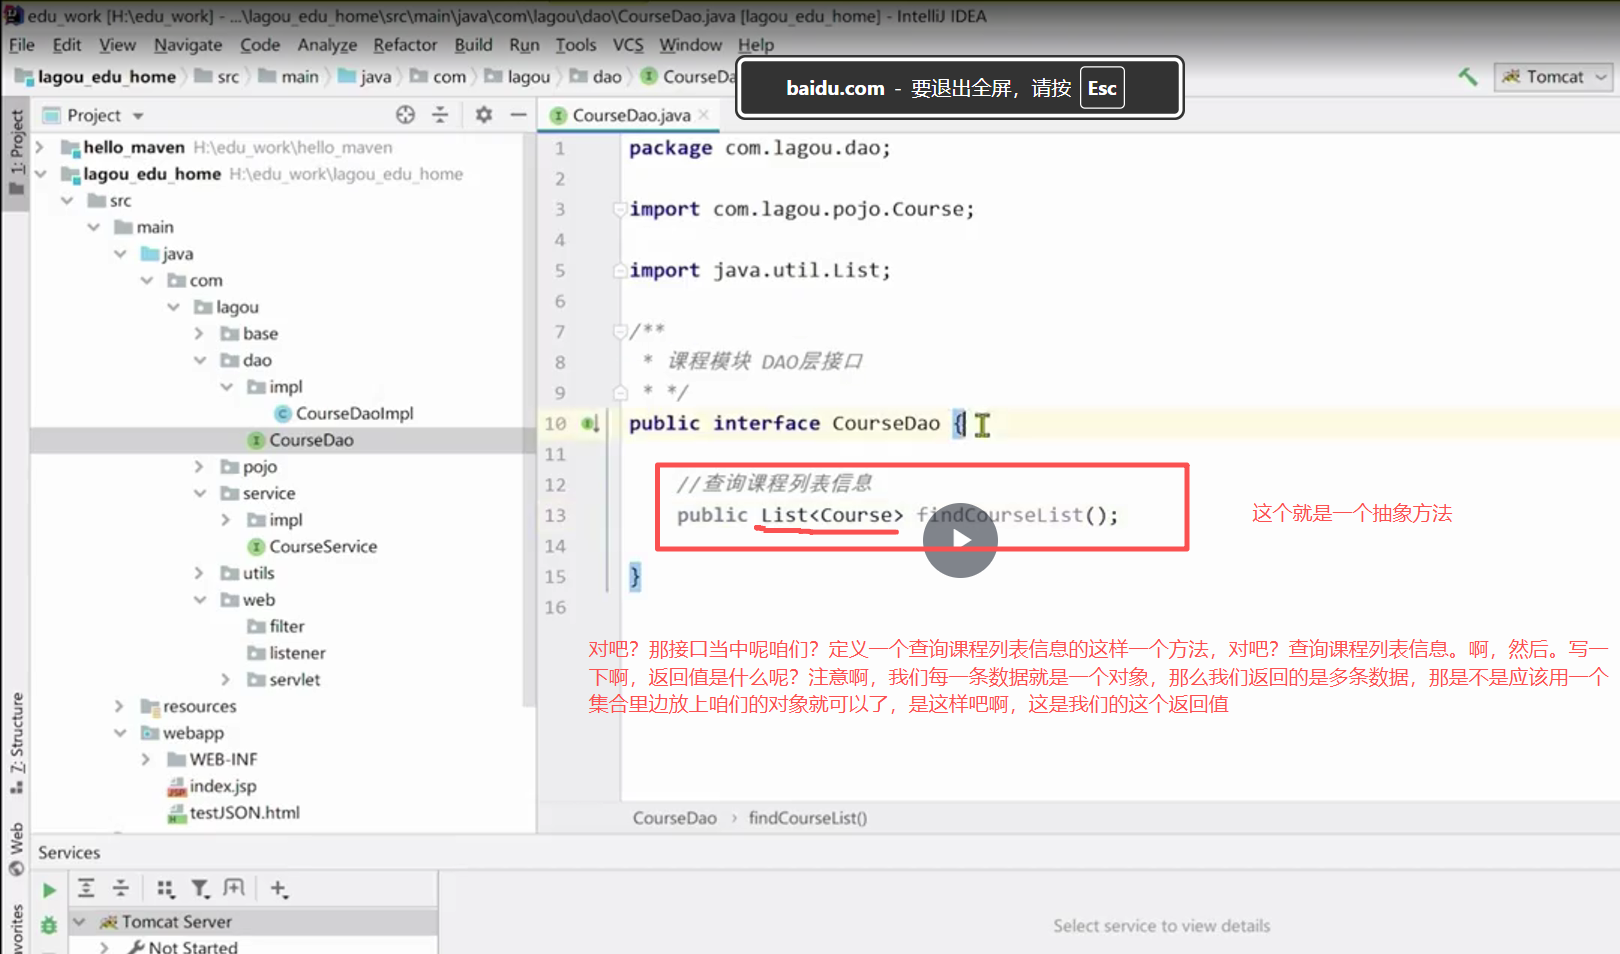1620x954 pixels.
Task: Open the Build menu
Action: click(x=473, y=45)
